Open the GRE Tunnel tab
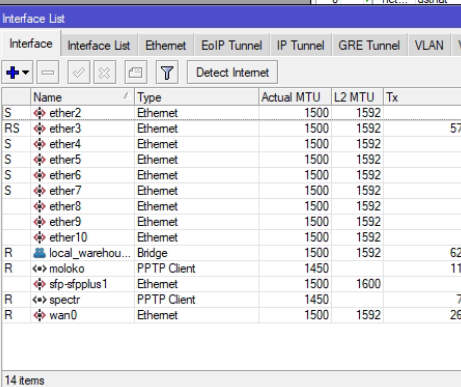 click(x=369, y=45)
